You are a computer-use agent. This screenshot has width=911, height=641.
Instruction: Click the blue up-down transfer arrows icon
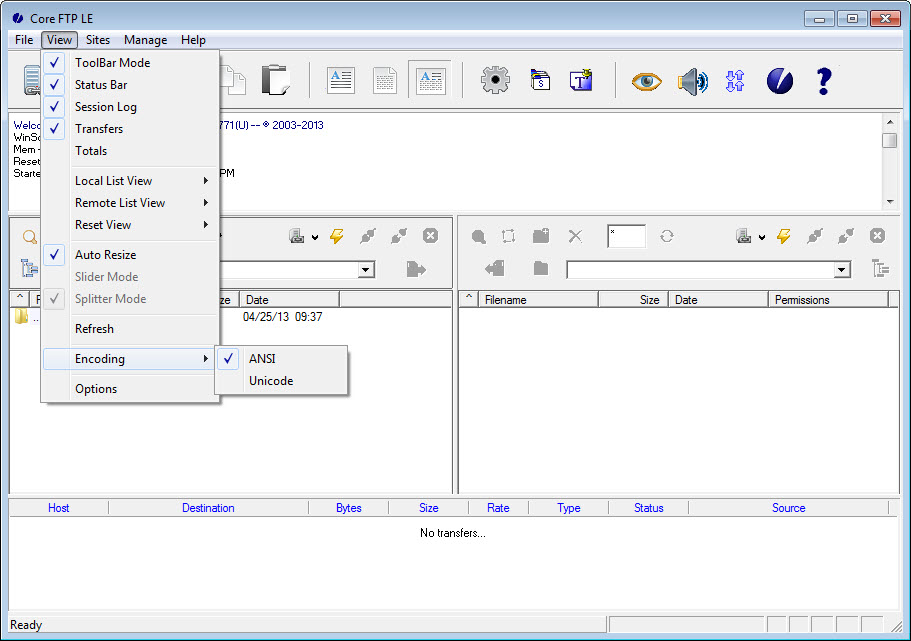tap(735, 81)
